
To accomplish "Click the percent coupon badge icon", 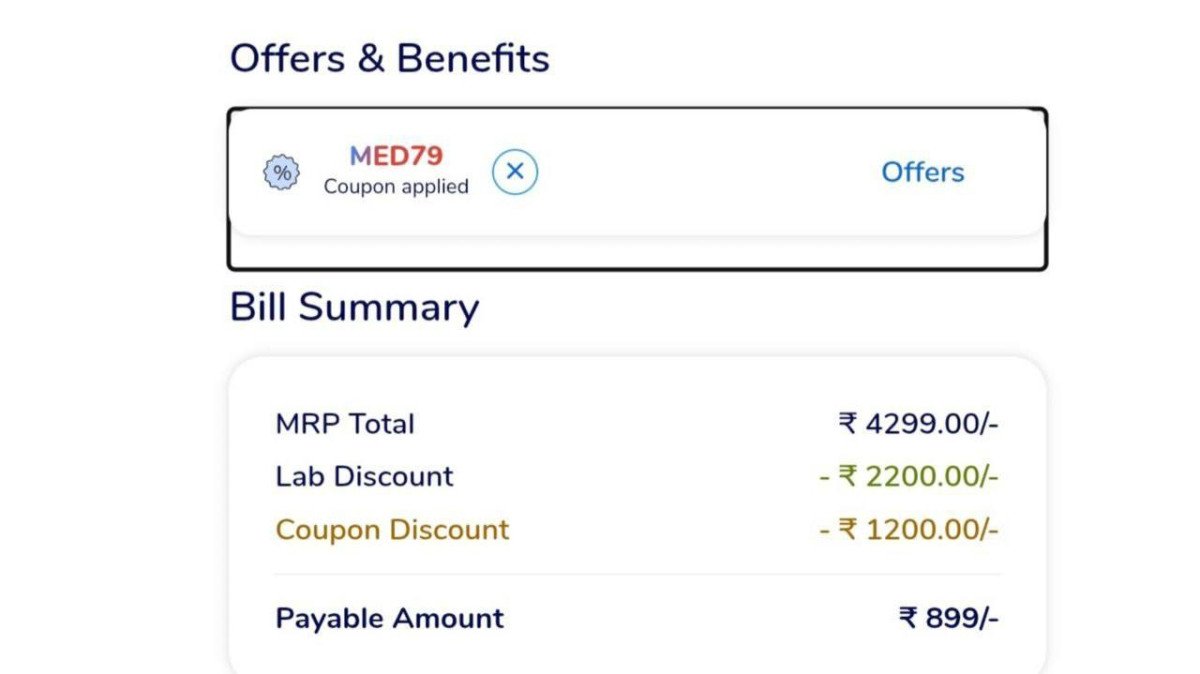I will coord(281,173).
